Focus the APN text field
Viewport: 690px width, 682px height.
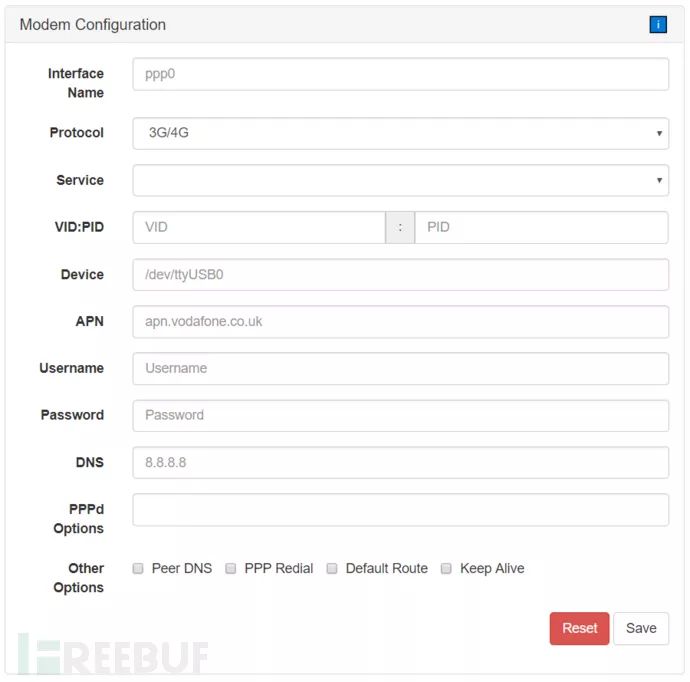click(x=400, y=322)
